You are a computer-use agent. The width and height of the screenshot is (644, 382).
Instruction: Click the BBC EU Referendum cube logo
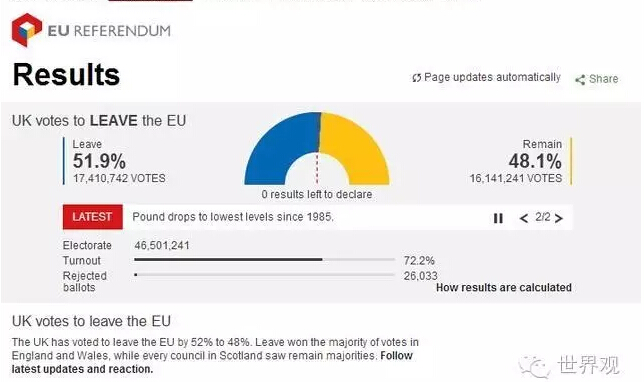tap(26, 30)
